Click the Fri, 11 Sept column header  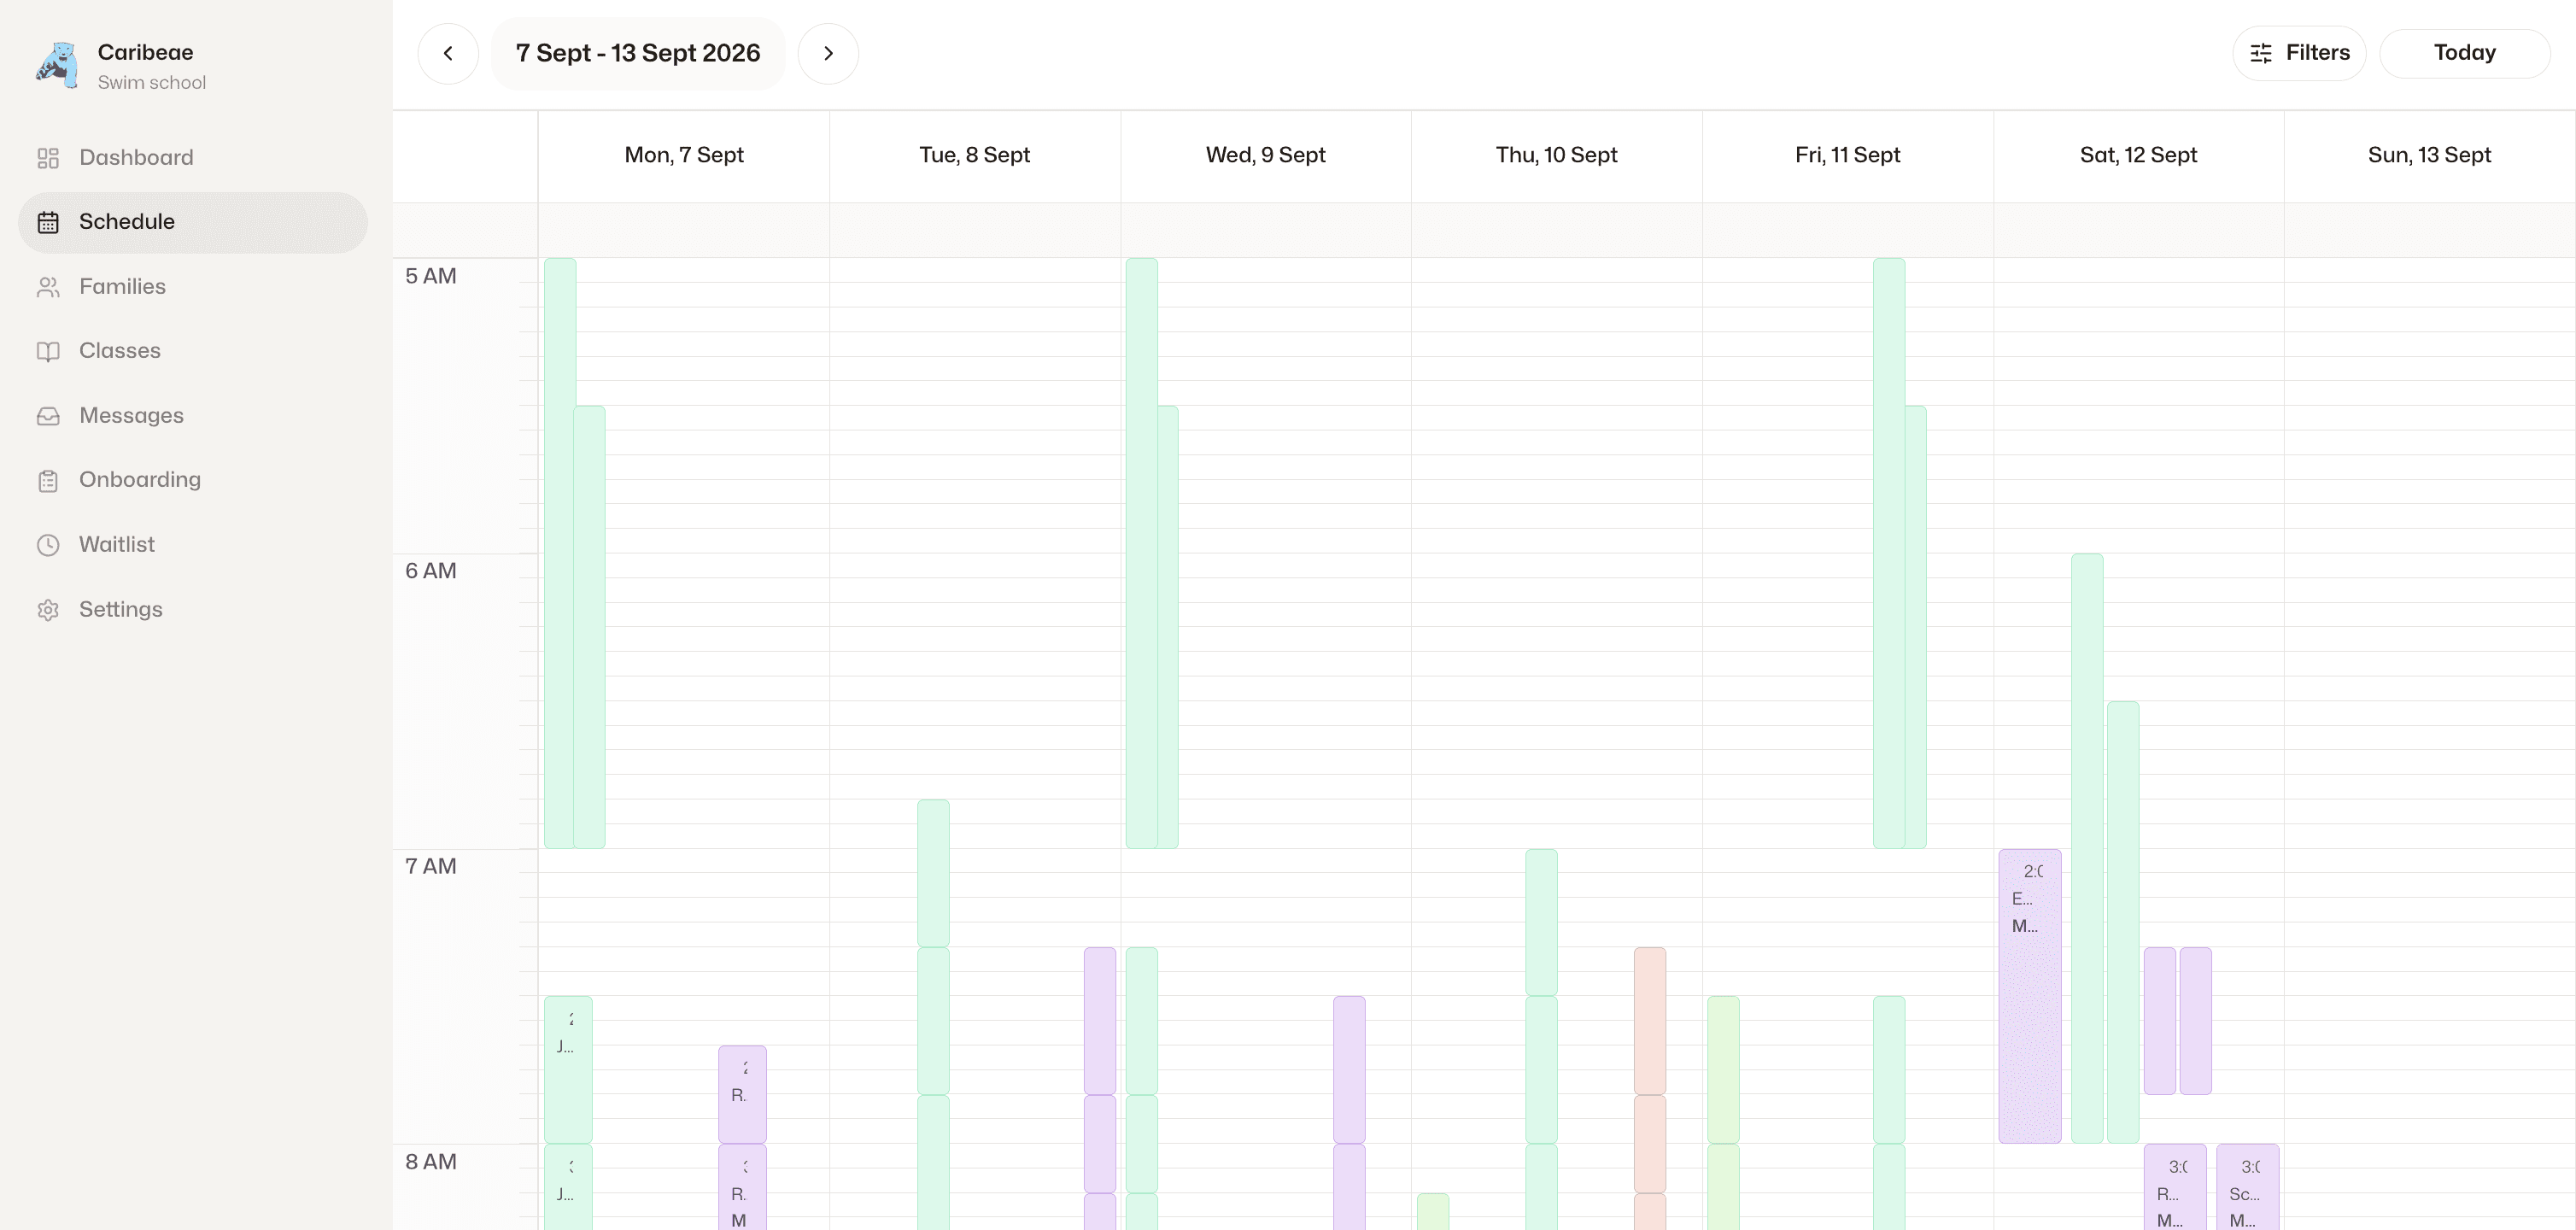[1848, 155]
